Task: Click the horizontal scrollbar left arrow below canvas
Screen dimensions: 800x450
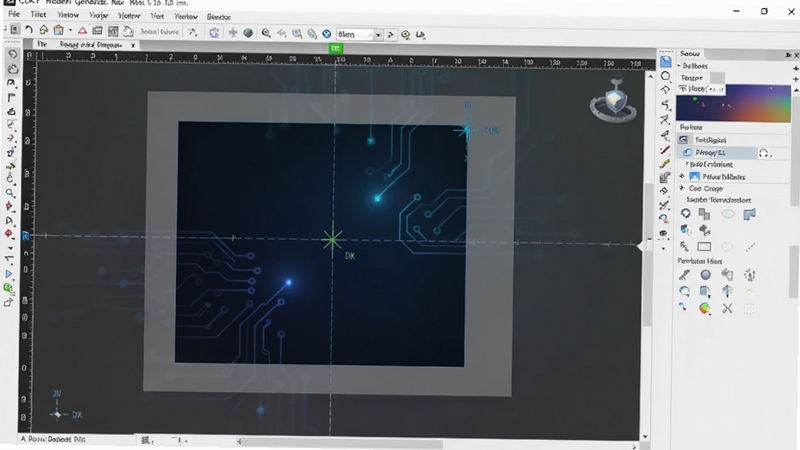Action: click(239, 442)
